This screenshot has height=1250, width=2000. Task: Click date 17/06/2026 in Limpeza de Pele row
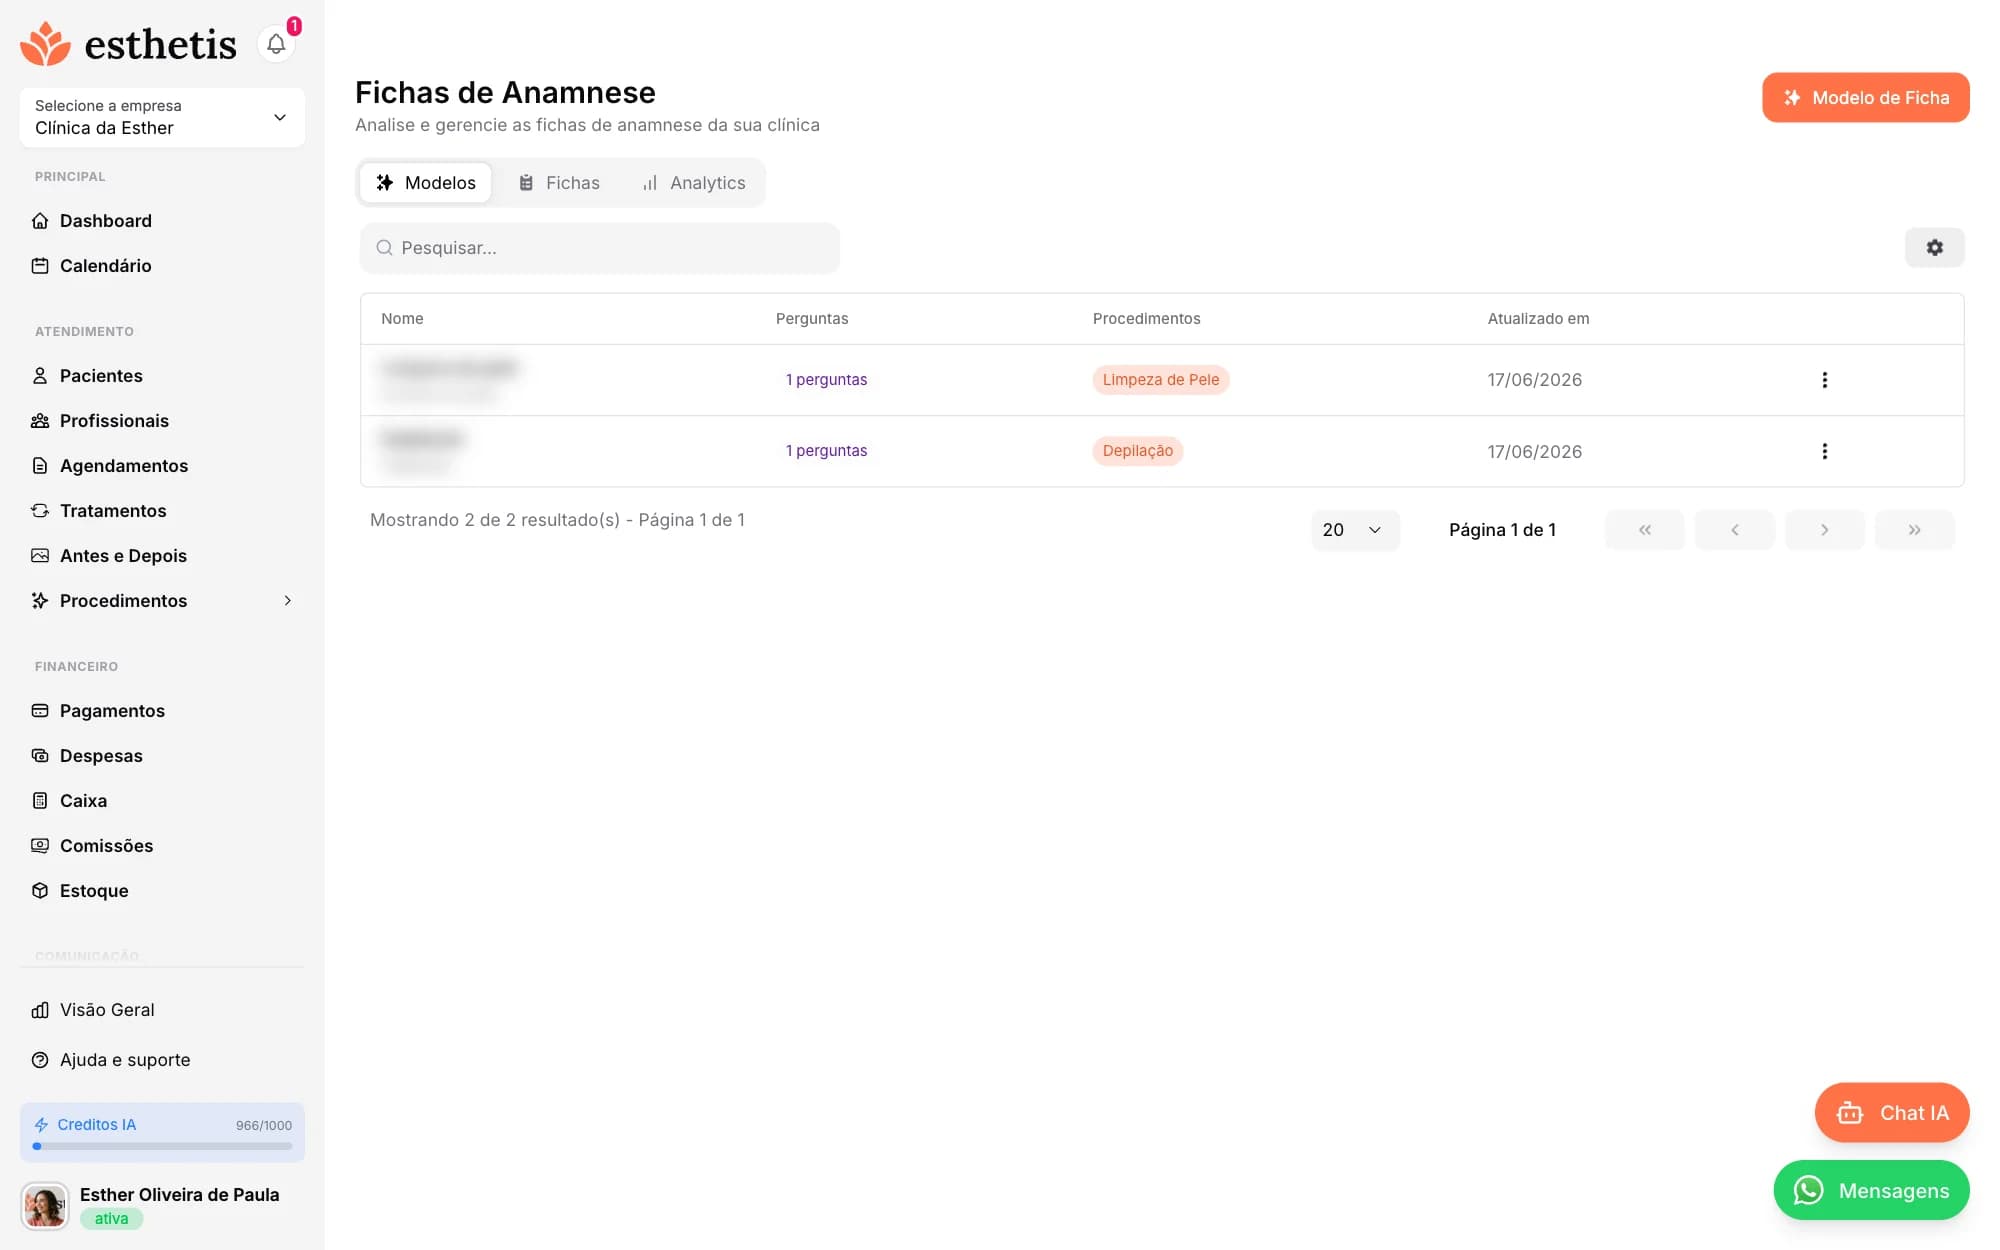pyautogui.click(x=1535, y=380)
